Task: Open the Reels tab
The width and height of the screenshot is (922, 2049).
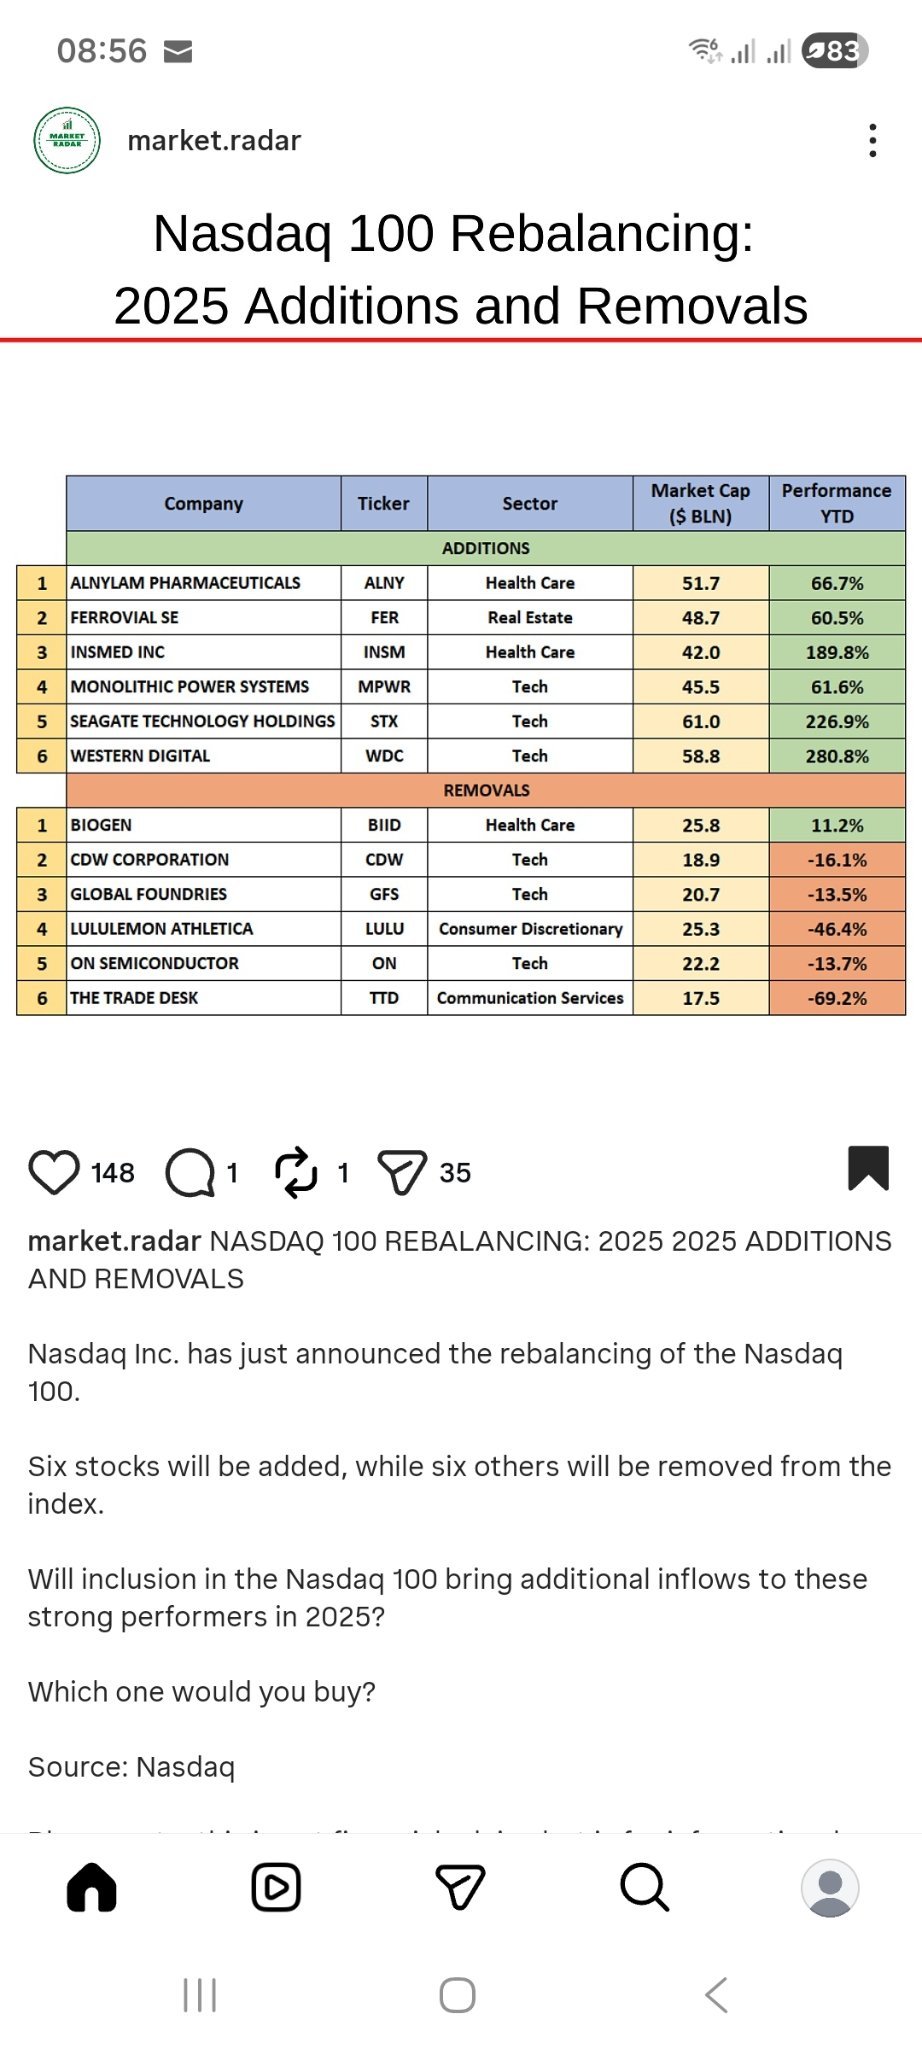Action: pos(276,1888)
